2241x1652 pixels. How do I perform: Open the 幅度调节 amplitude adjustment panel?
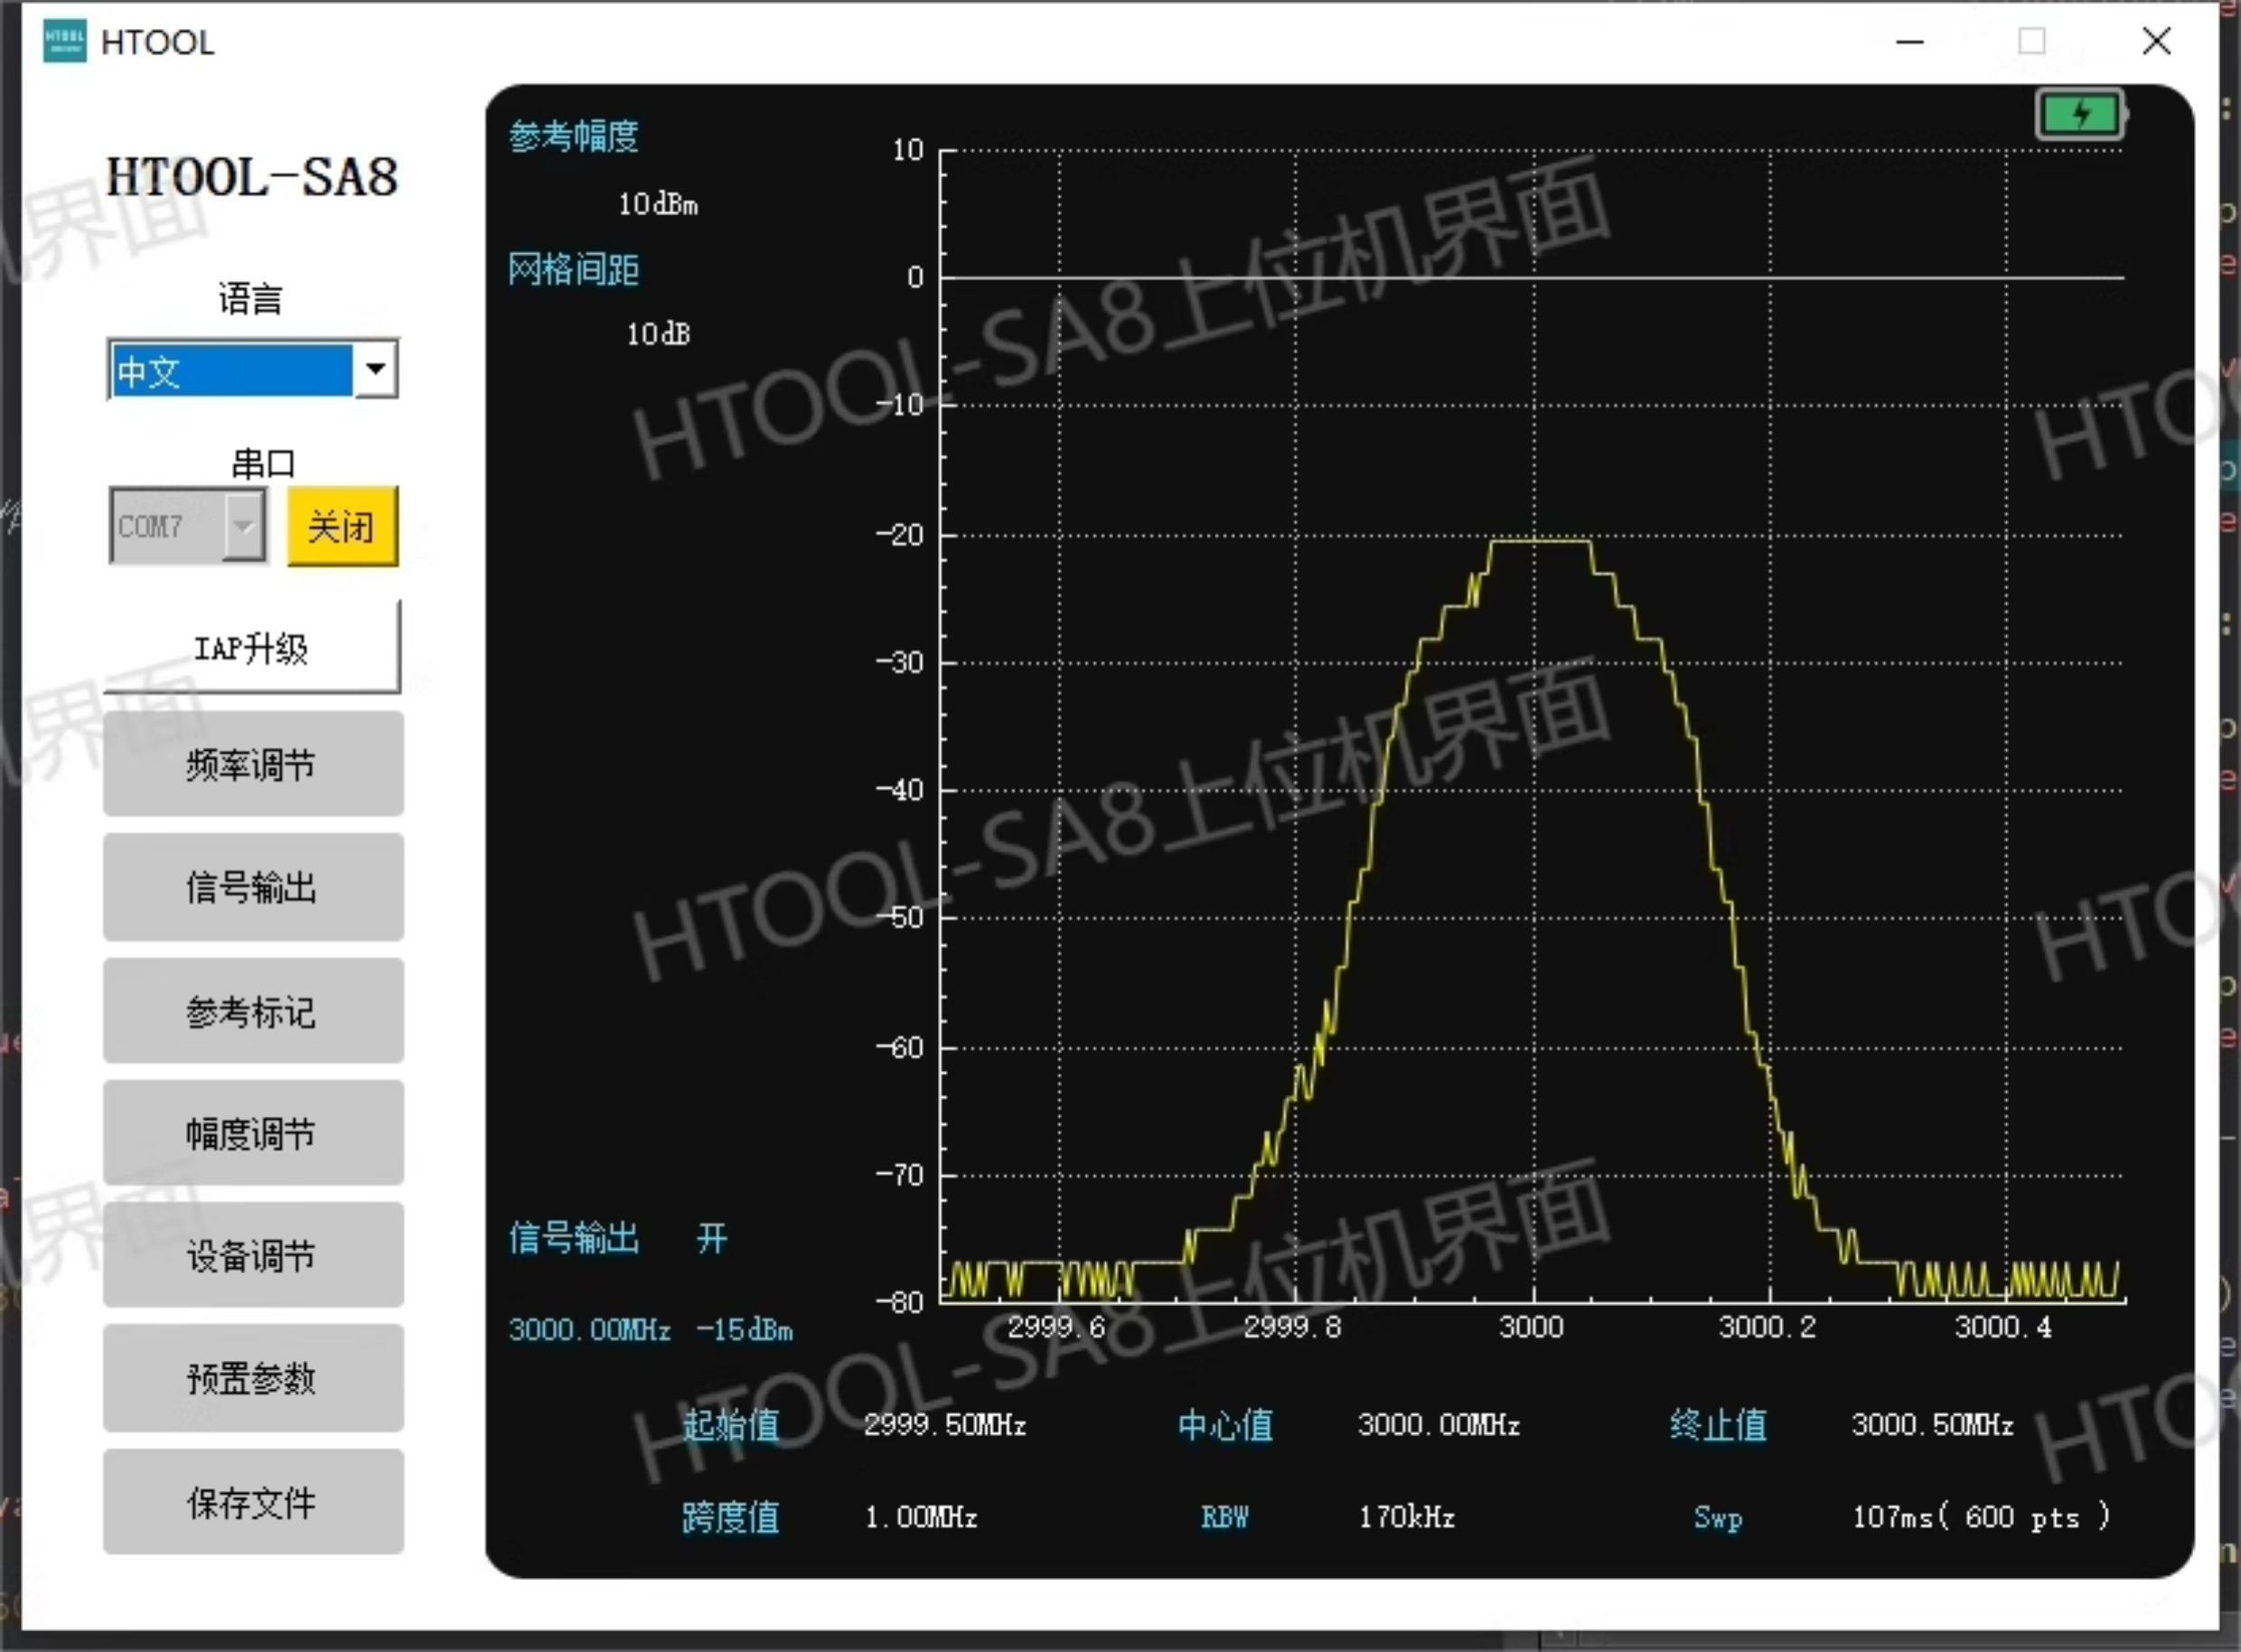[253, 1133]
